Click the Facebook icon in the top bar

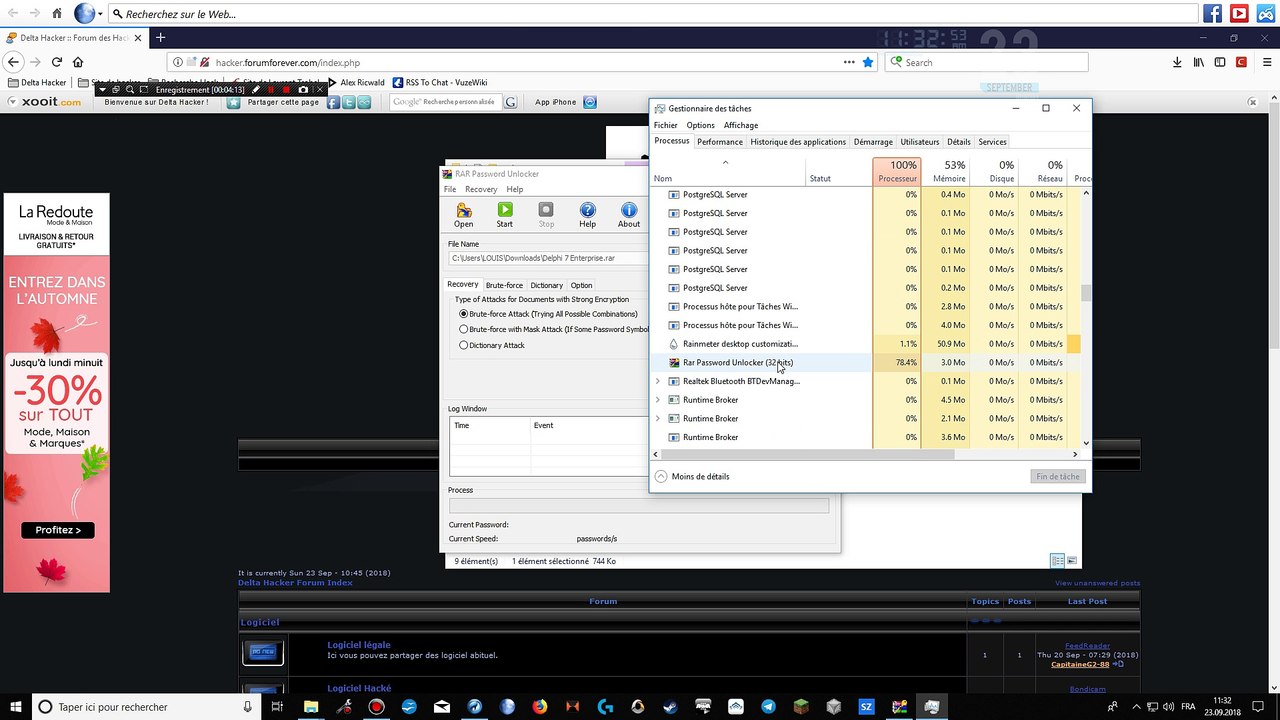(x=1212, y=14)
